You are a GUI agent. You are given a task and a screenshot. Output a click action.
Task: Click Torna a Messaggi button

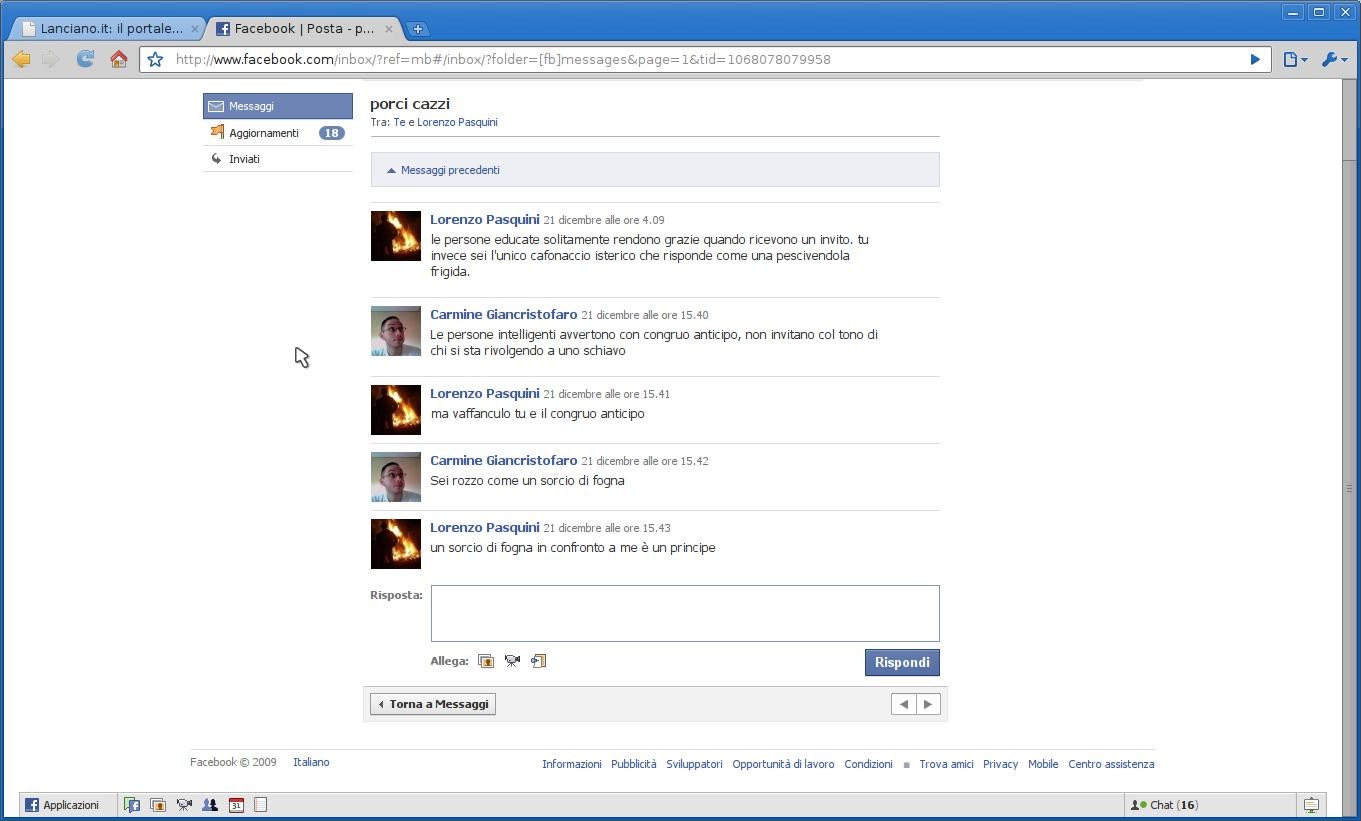433,704
